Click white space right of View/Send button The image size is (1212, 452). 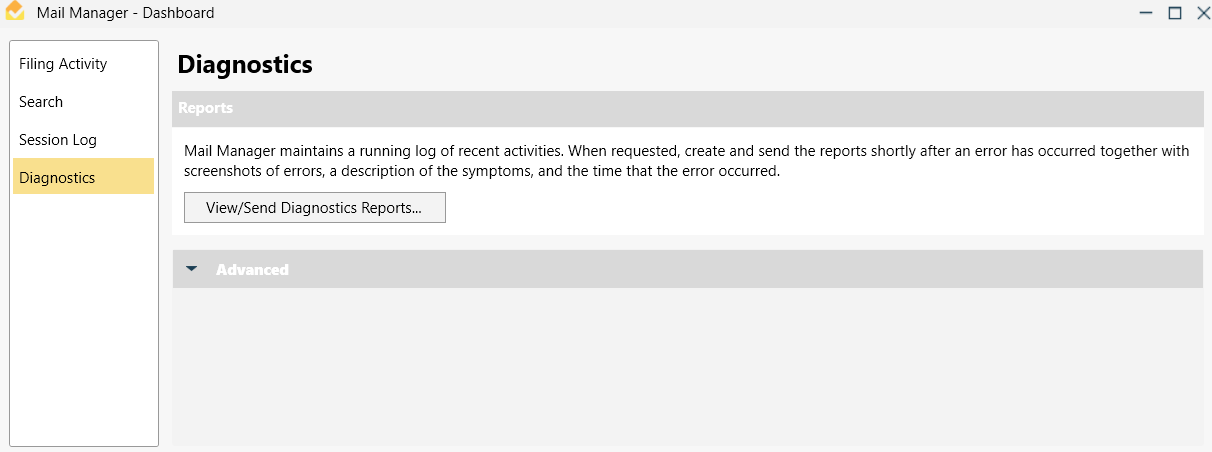coord(820,208)
